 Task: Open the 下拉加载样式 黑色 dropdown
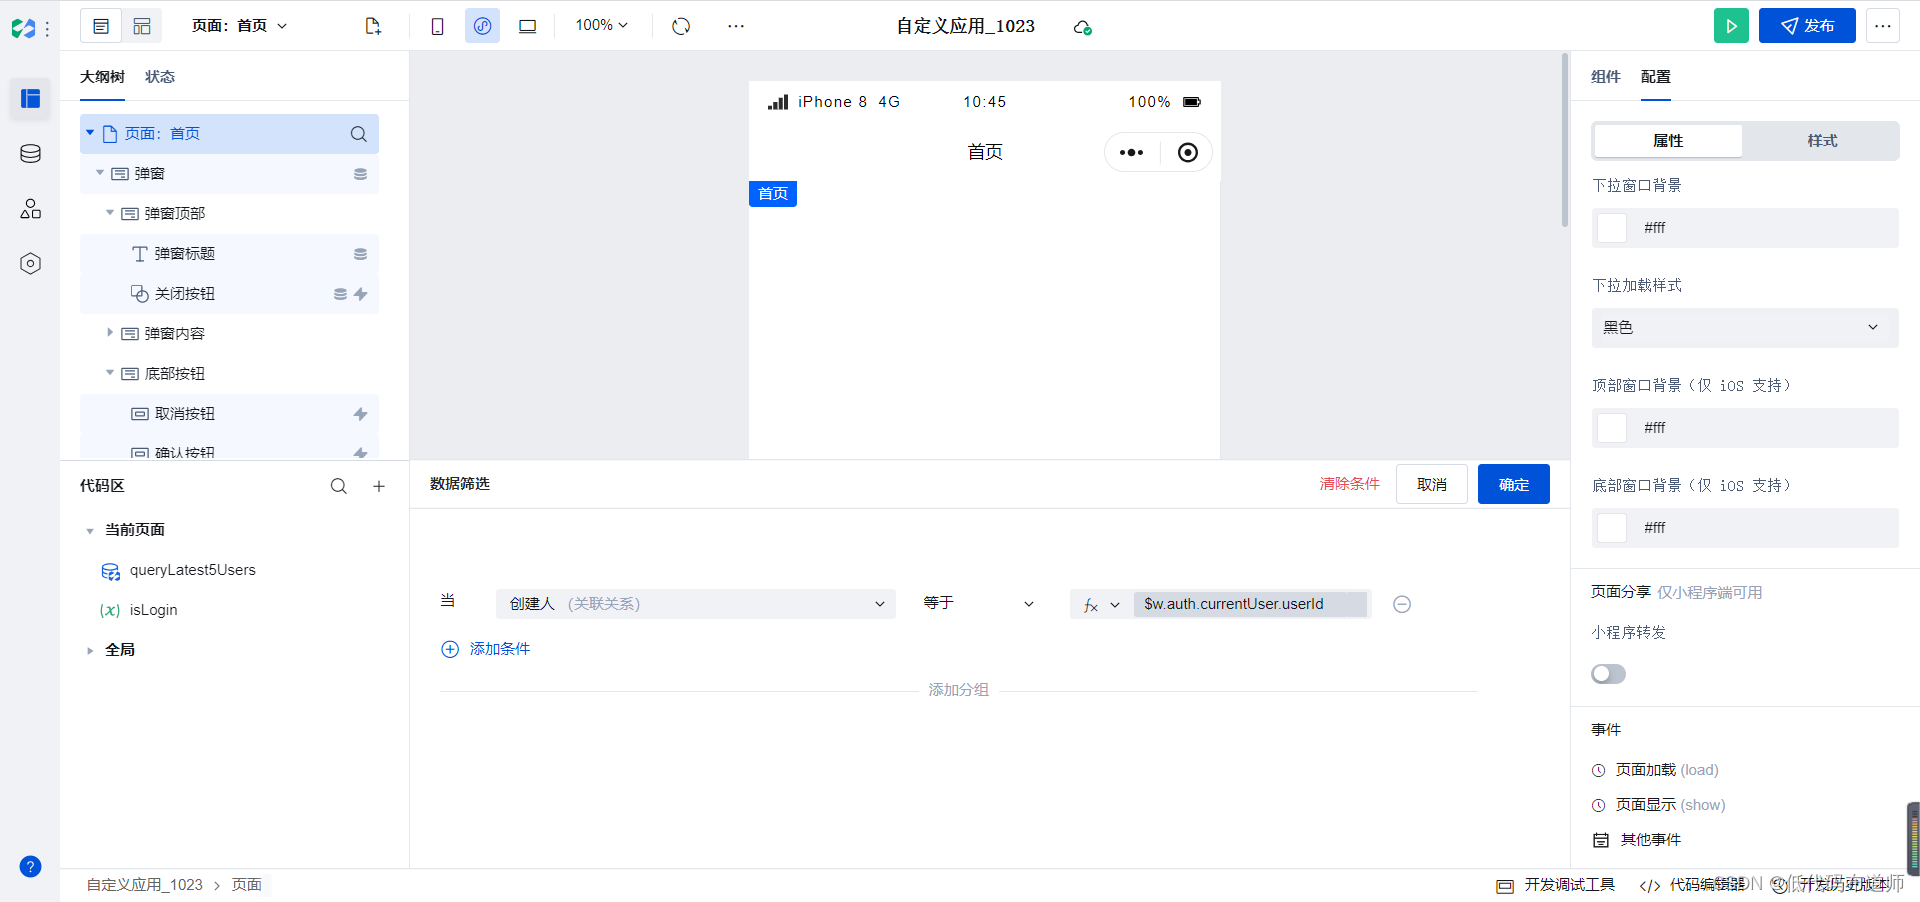tap(1745, 328)
